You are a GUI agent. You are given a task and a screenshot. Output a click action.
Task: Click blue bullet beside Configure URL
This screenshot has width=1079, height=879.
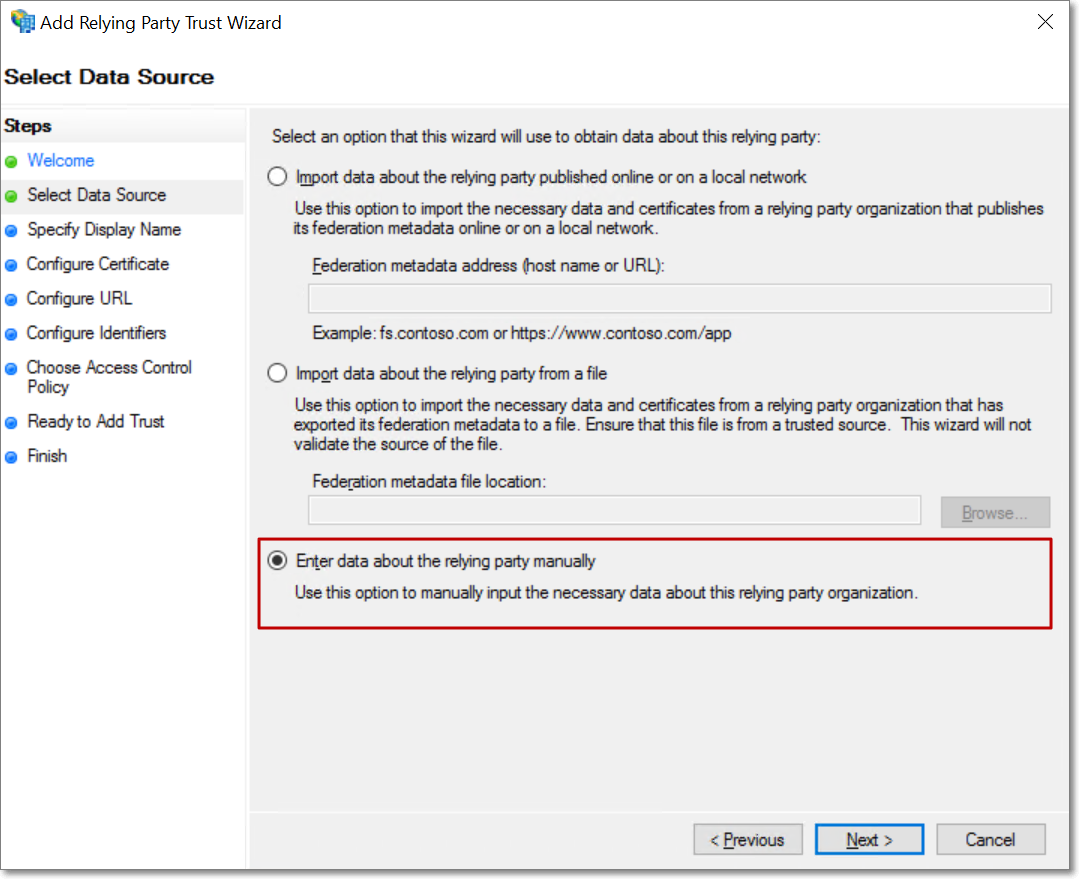click(x=12, y=300)
